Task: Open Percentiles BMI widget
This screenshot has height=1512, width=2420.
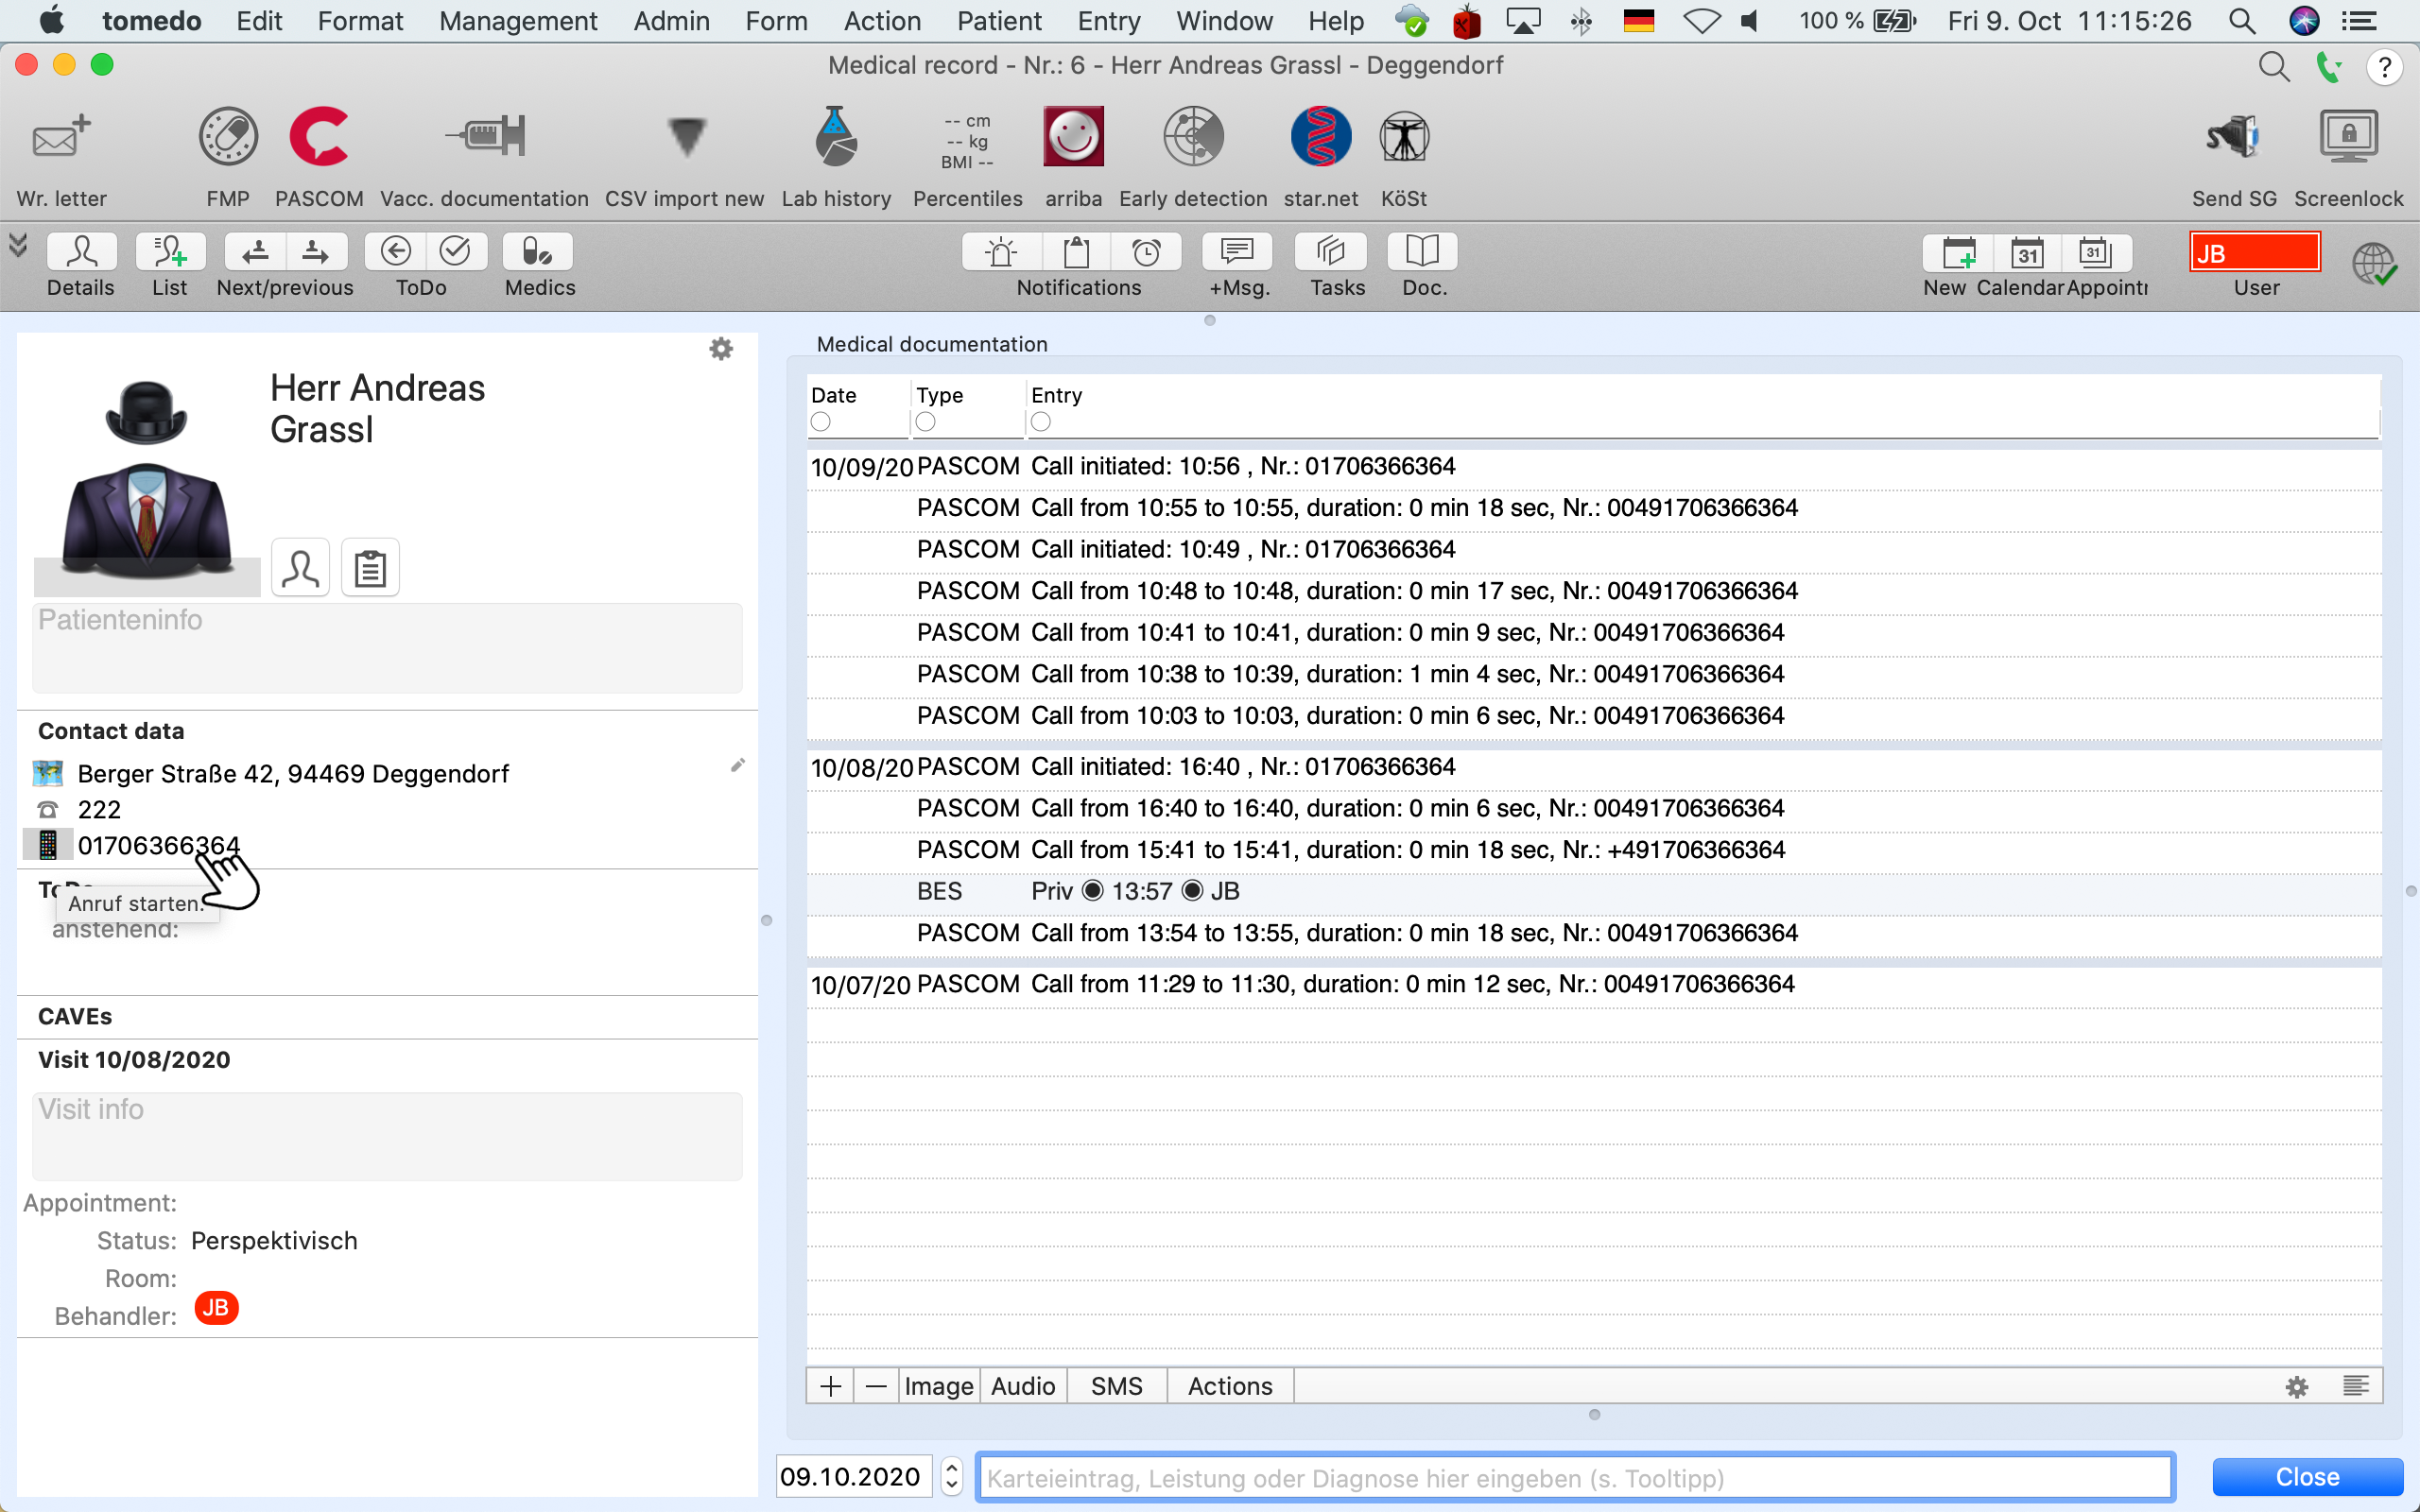Action: coord(967,141)
